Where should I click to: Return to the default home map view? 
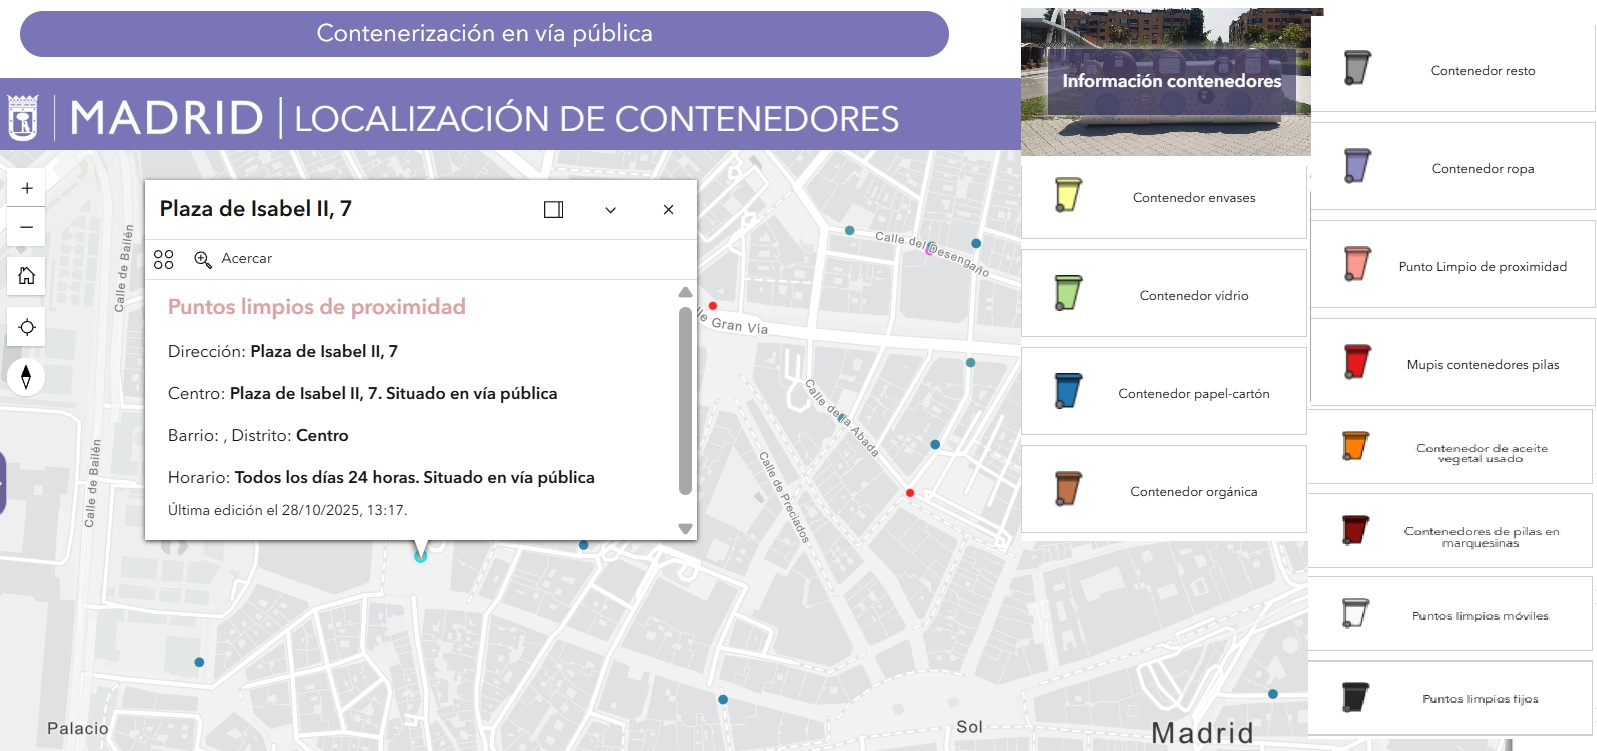click(x=27, y=276)
